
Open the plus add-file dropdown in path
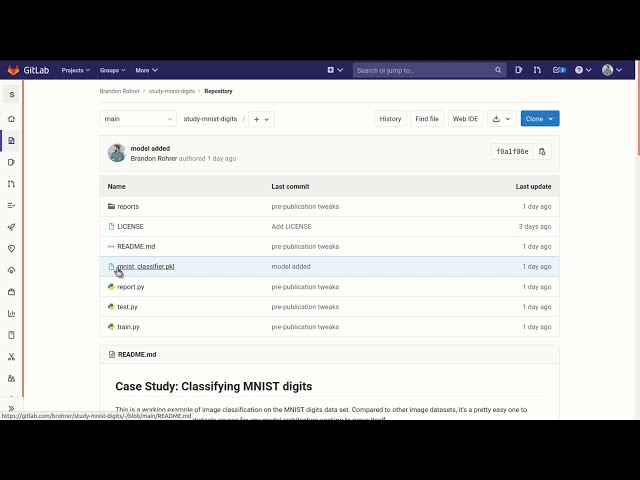pyautogui.click(x=261, y=119)
